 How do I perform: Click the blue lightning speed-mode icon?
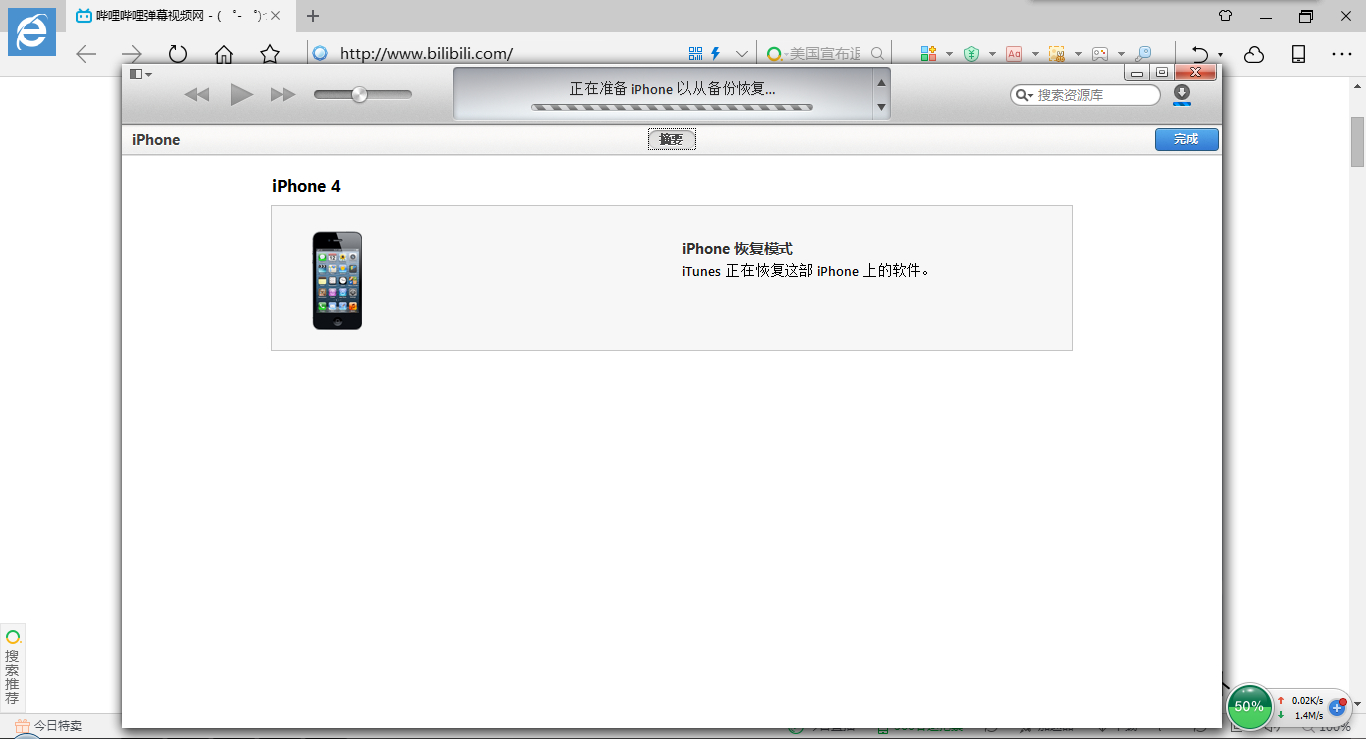tap(716, 53)
